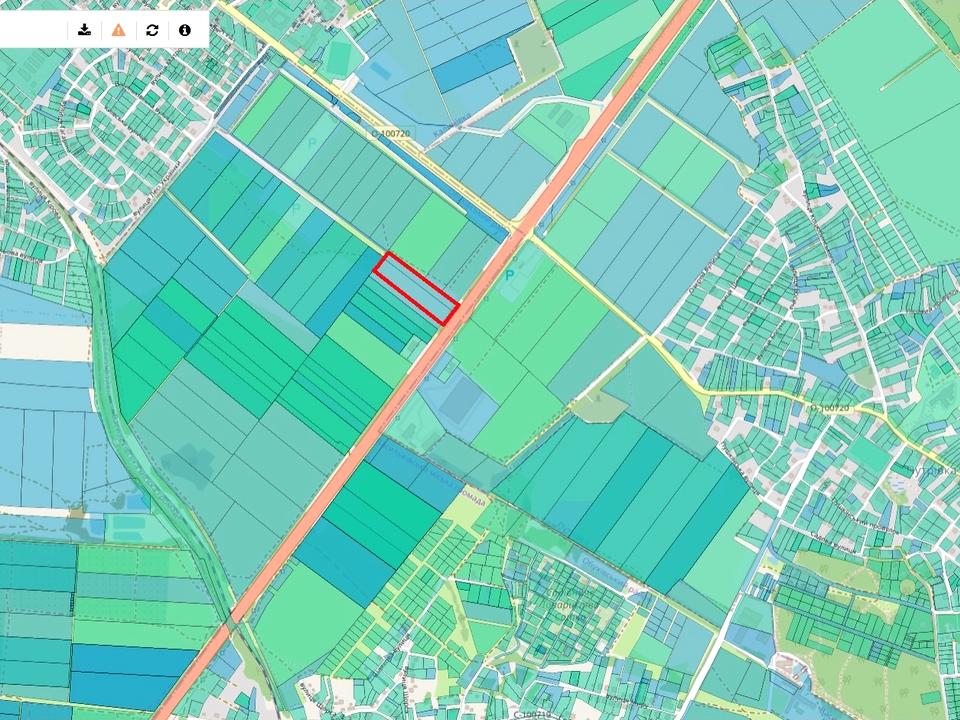Open the orange warning triangle alert
Viewport: 960px width, 720px height.
(118, 30)
